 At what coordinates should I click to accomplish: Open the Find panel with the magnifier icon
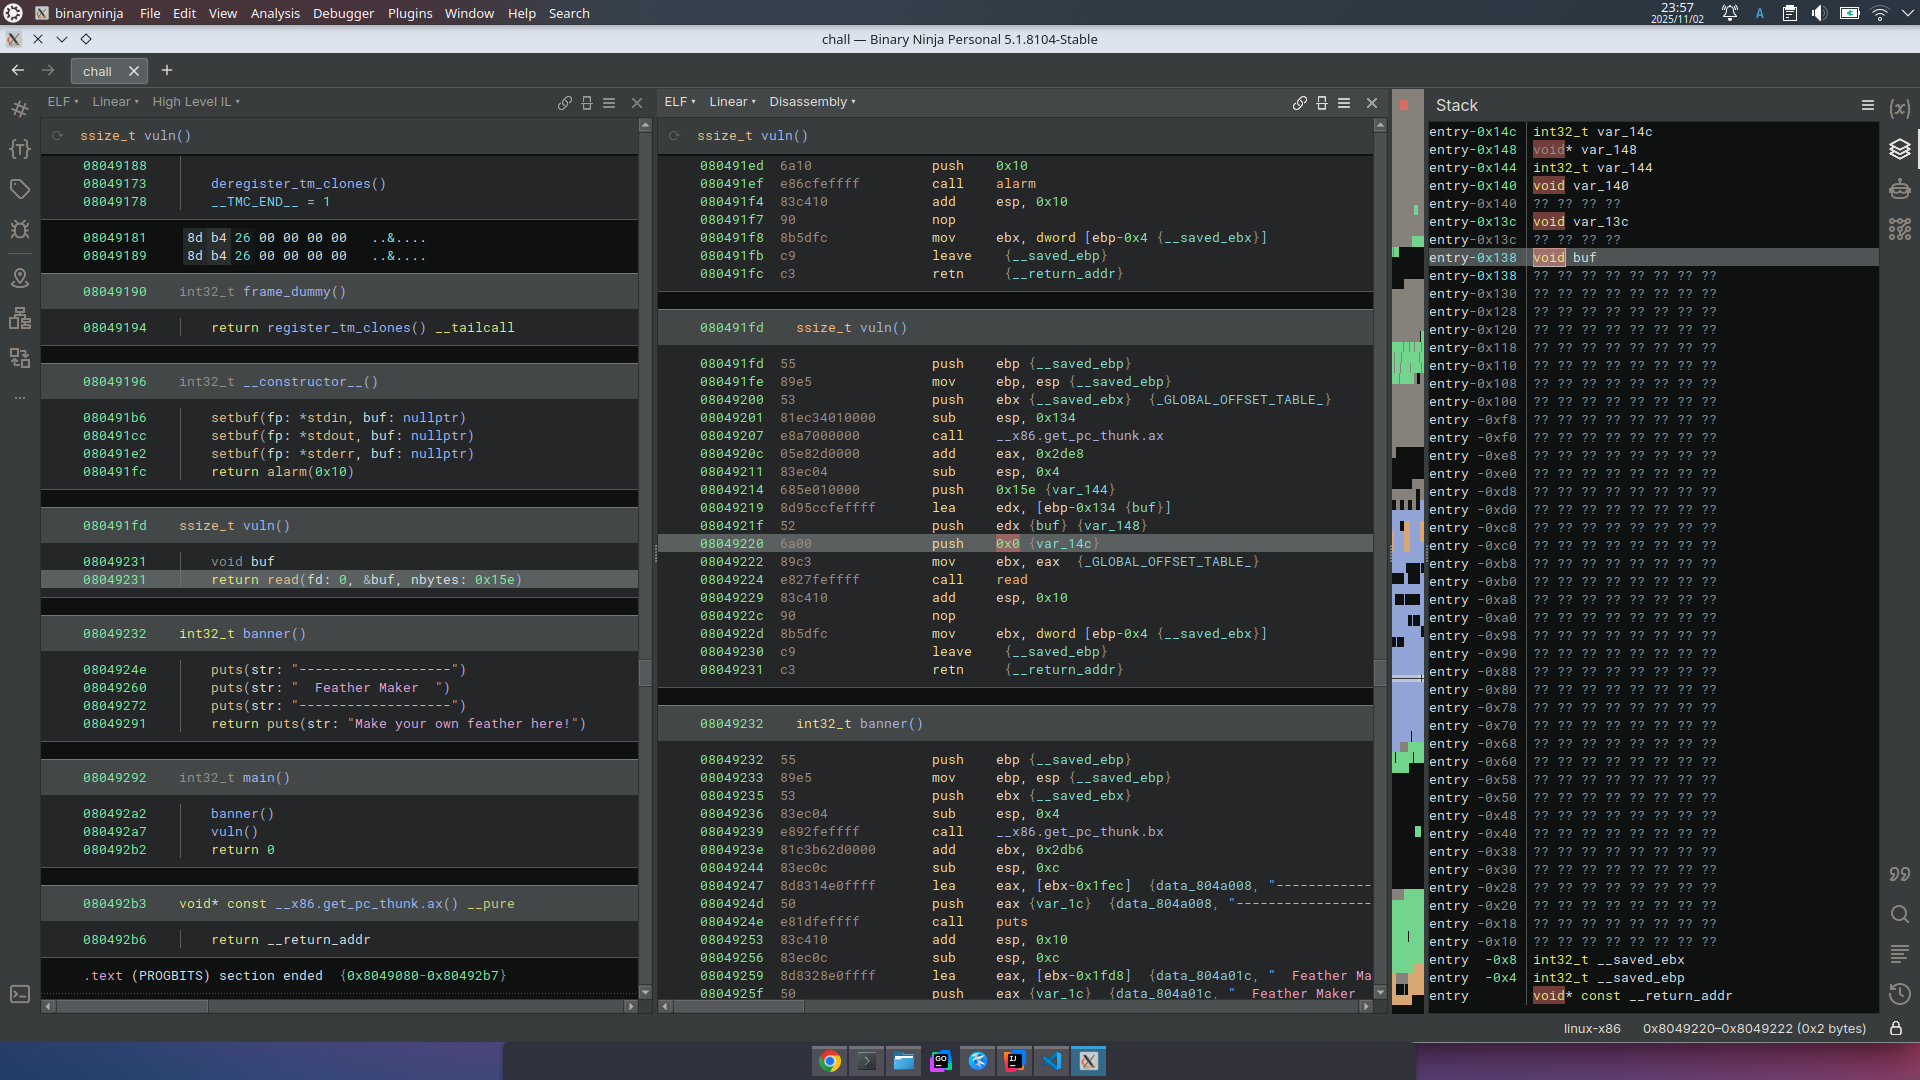click(1901, 914)
